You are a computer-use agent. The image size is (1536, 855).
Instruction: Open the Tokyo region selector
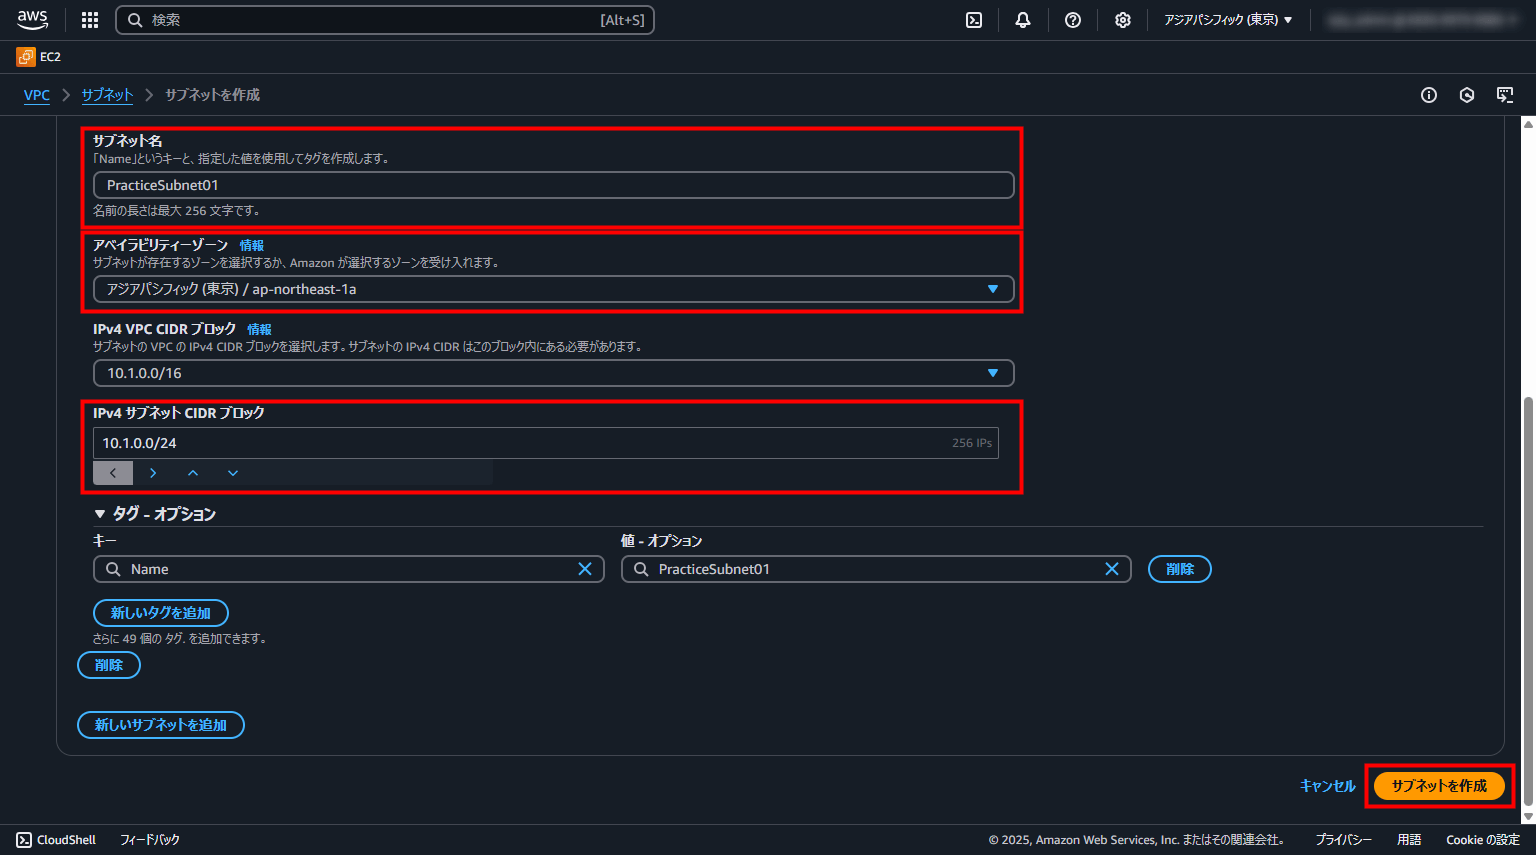pos(1228,20)
